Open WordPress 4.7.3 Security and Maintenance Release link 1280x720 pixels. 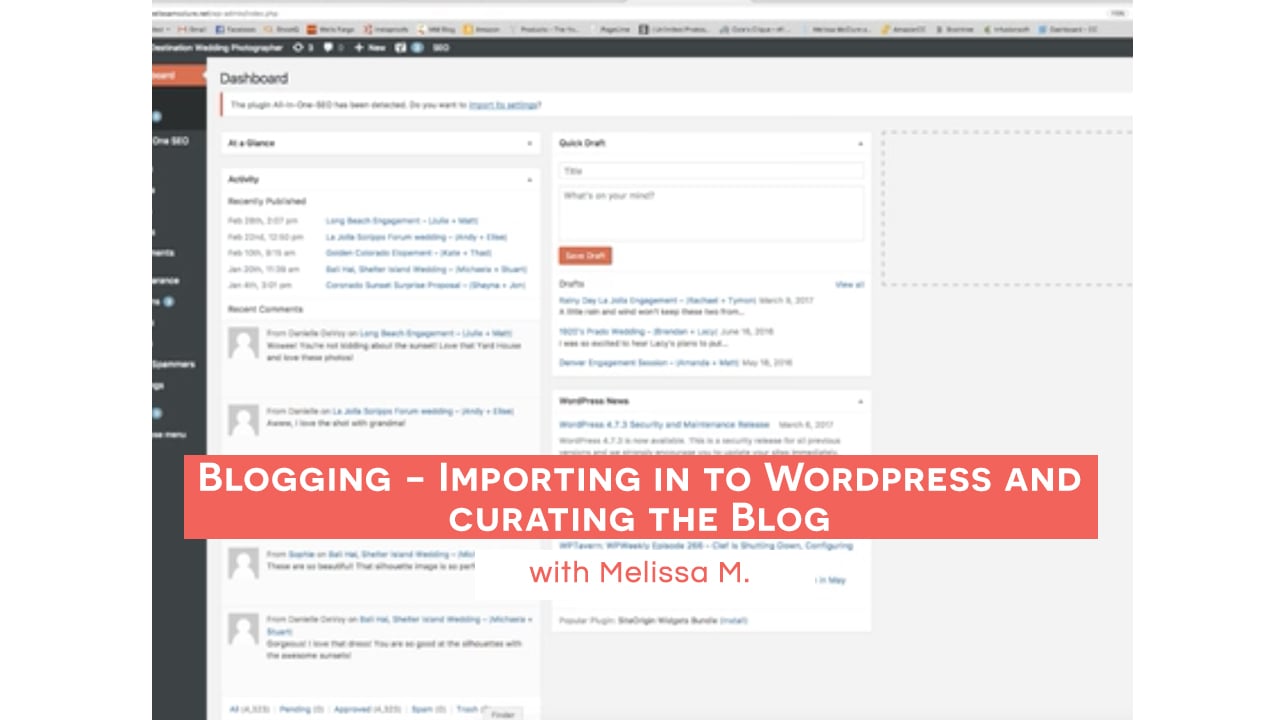664,424
